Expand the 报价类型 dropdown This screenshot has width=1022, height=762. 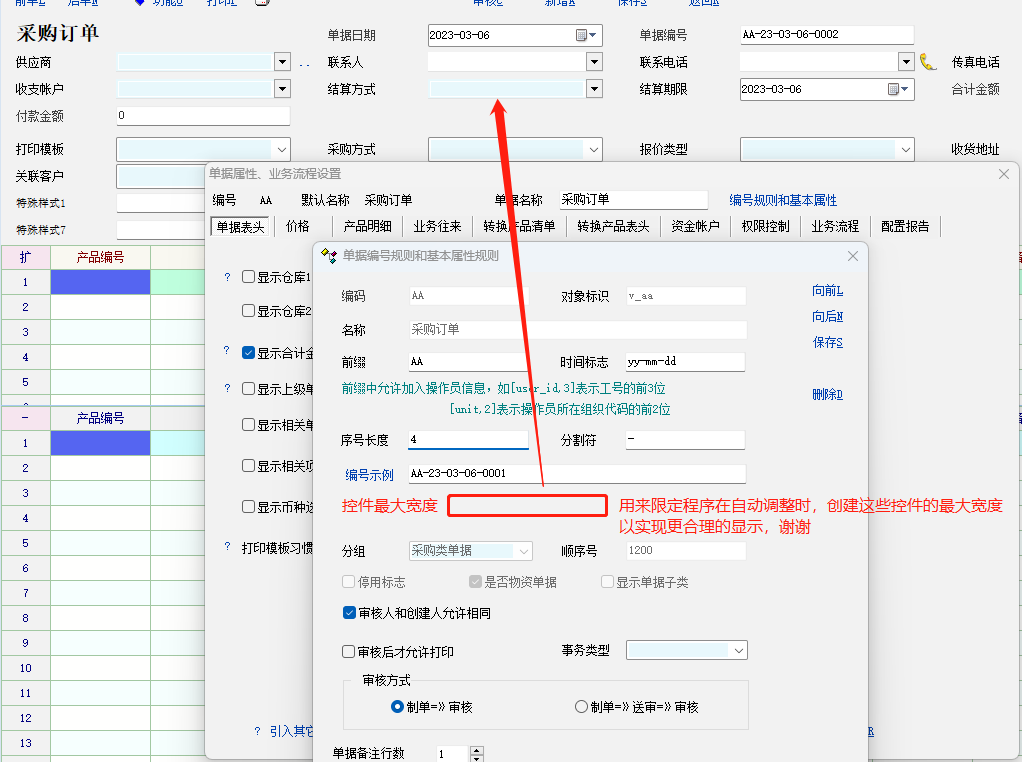(905, 150)
